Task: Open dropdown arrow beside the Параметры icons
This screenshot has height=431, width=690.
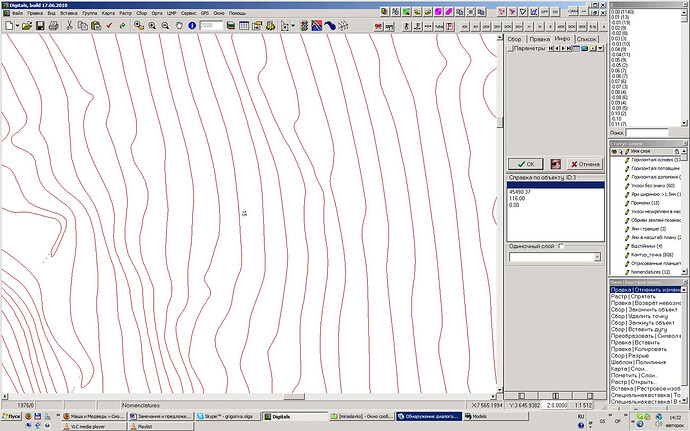Action: pos(600,48)
